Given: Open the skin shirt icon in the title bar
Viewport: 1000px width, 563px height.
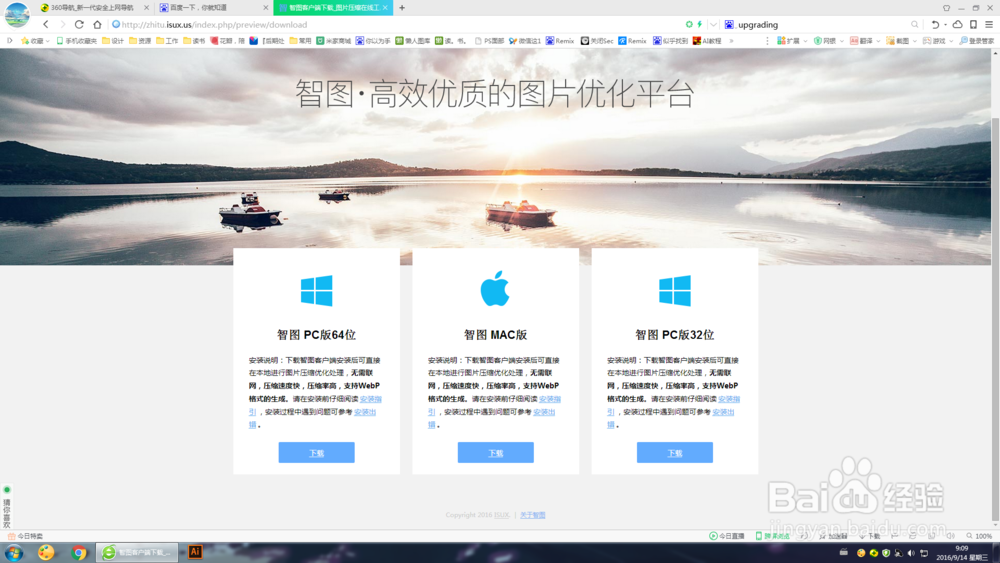Looking at the screenshot, I should click(946, 8).
